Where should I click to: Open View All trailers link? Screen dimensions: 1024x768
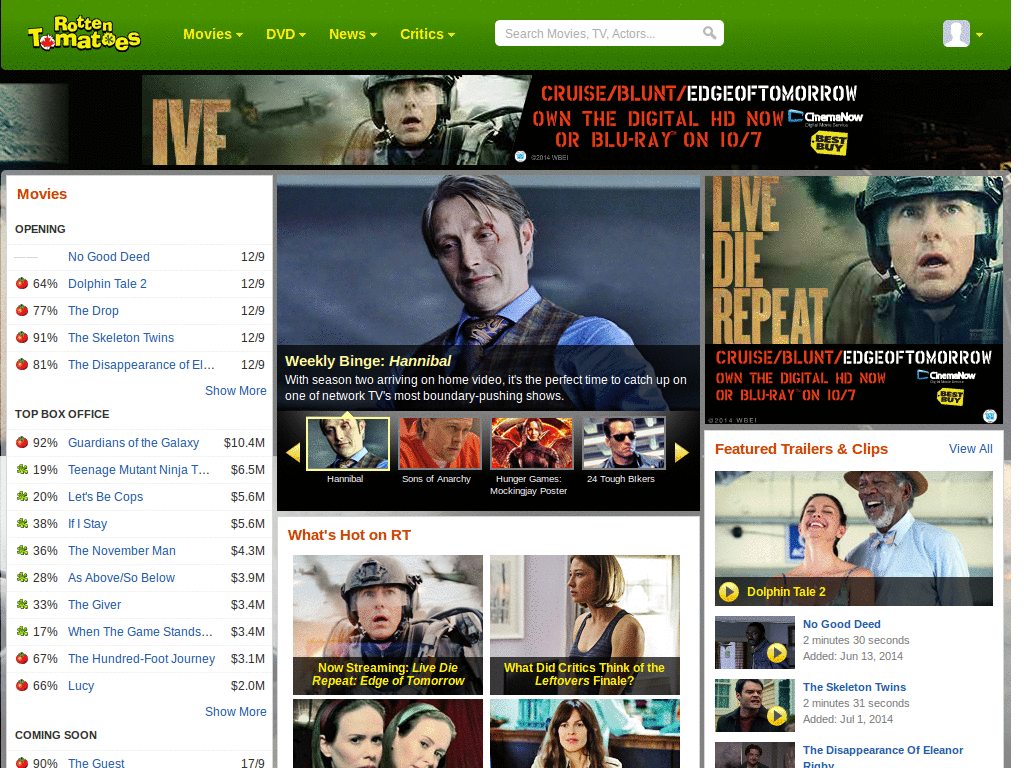coord(970,449)
